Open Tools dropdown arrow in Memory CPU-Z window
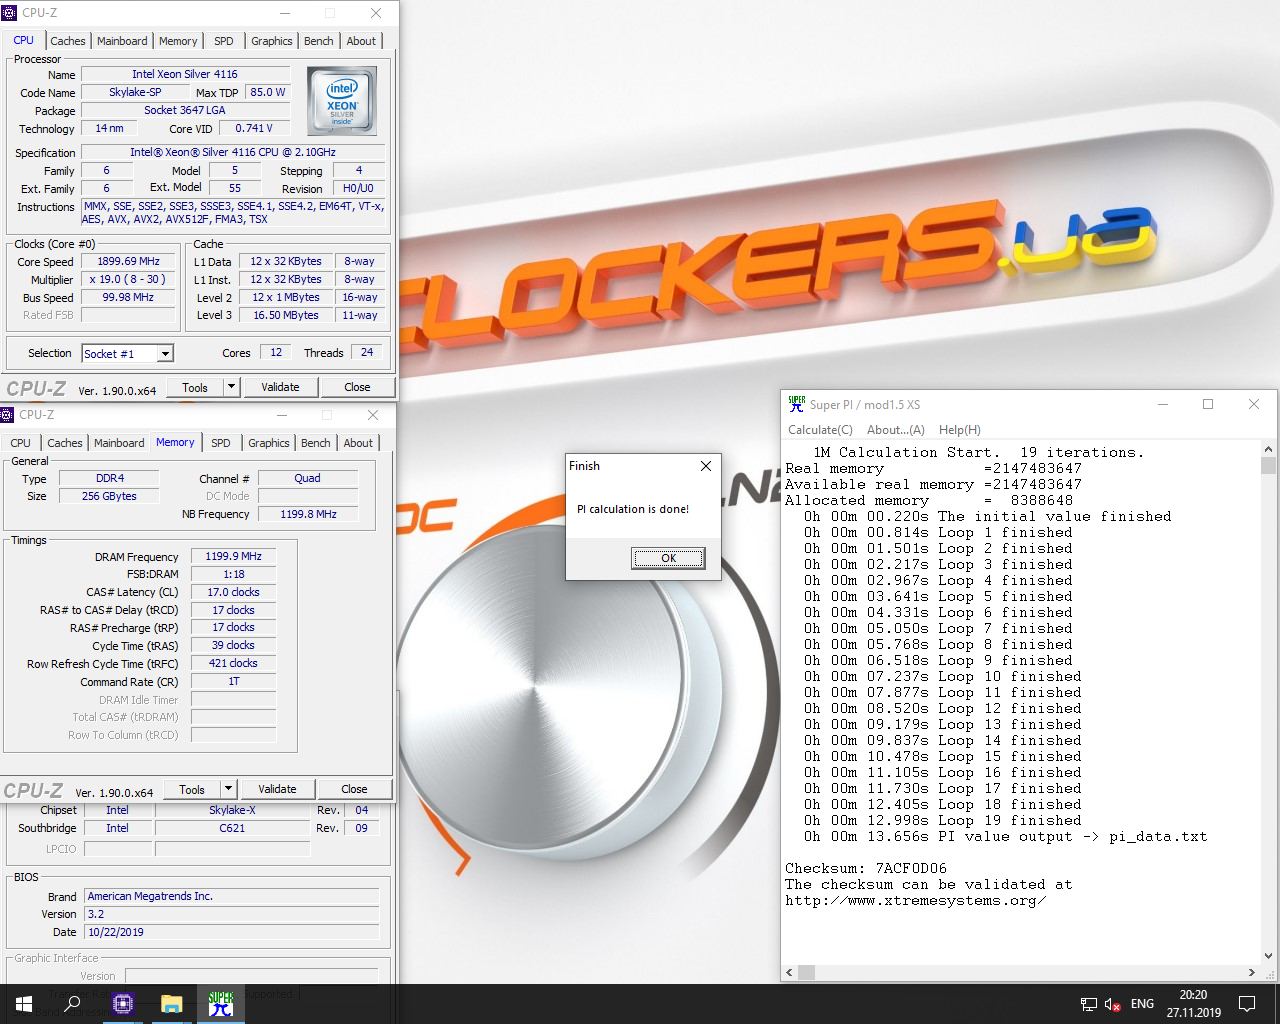Viewport: 1280px width, 1024px height. (228, 789)
